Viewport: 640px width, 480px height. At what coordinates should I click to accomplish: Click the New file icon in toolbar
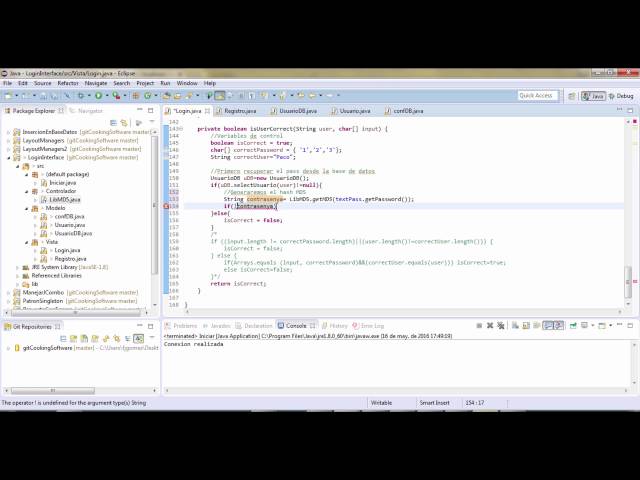coord(8,96)
